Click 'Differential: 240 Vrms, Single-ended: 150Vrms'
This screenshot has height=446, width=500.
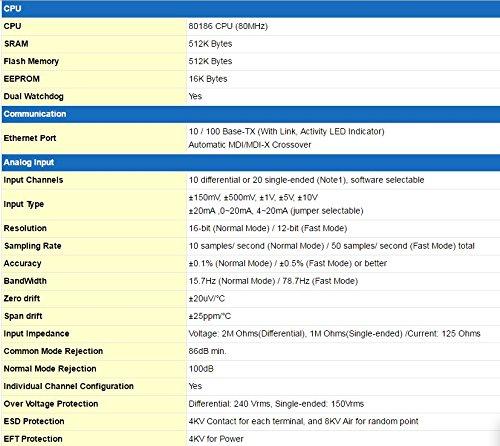tap(276, 404)
